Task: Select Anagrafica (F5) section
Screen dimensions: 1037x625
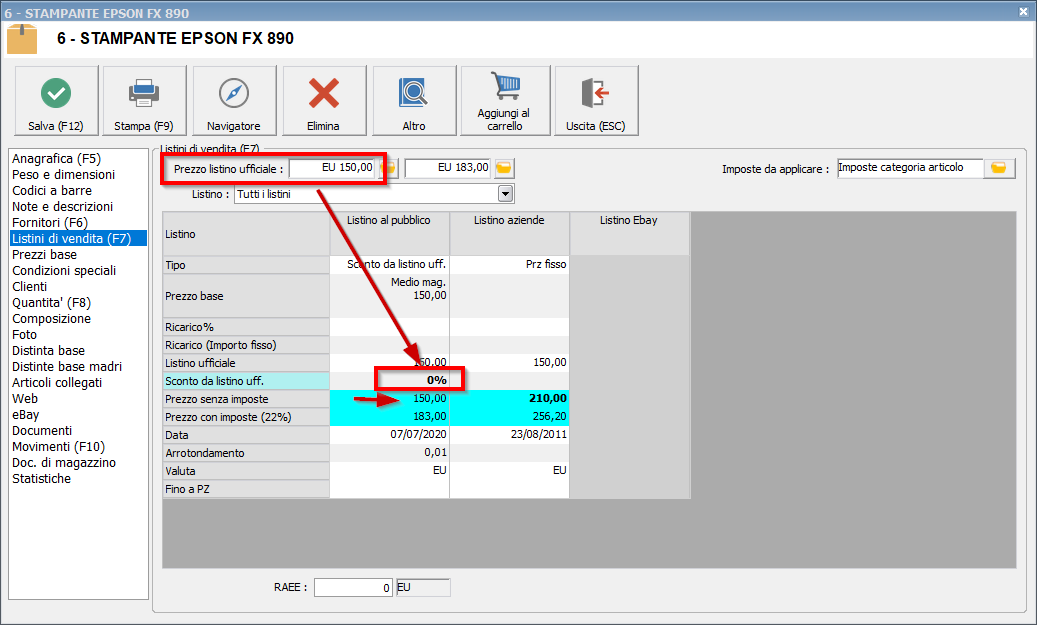Action: [x=56, y=159]
